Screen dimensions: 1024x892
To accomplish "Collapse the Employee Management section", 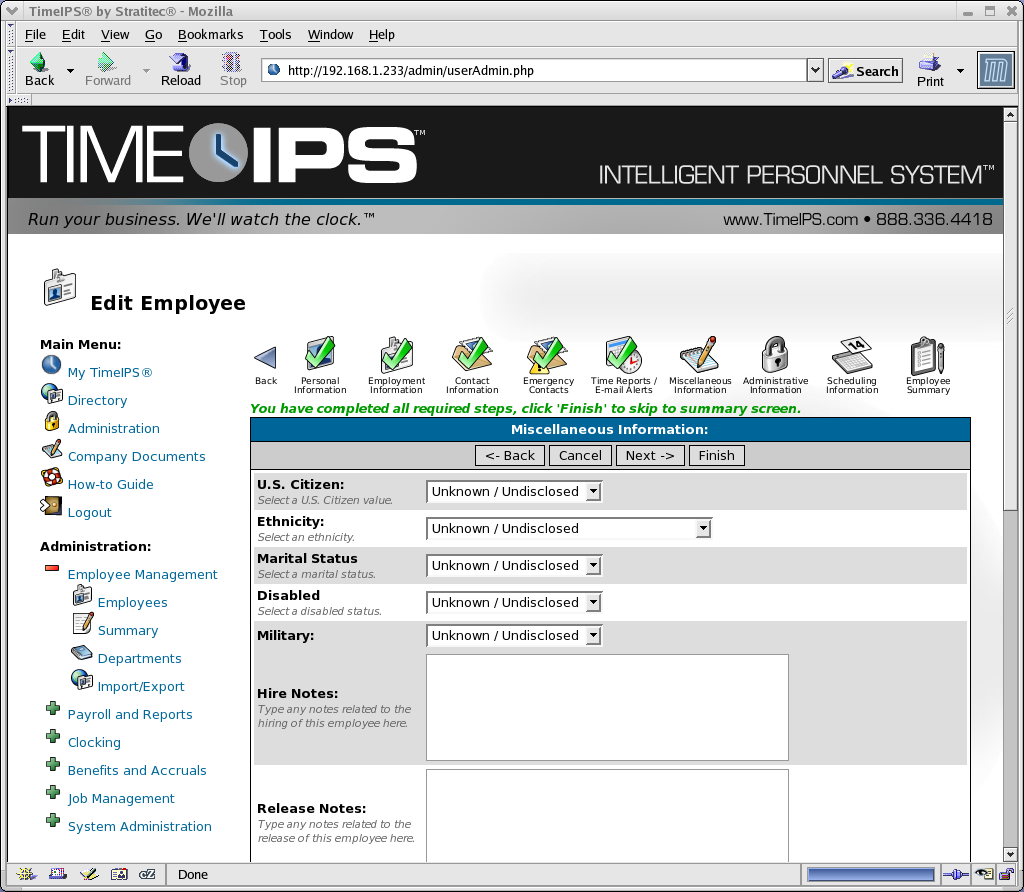I will pyautogui.click(x=52, y=568).
